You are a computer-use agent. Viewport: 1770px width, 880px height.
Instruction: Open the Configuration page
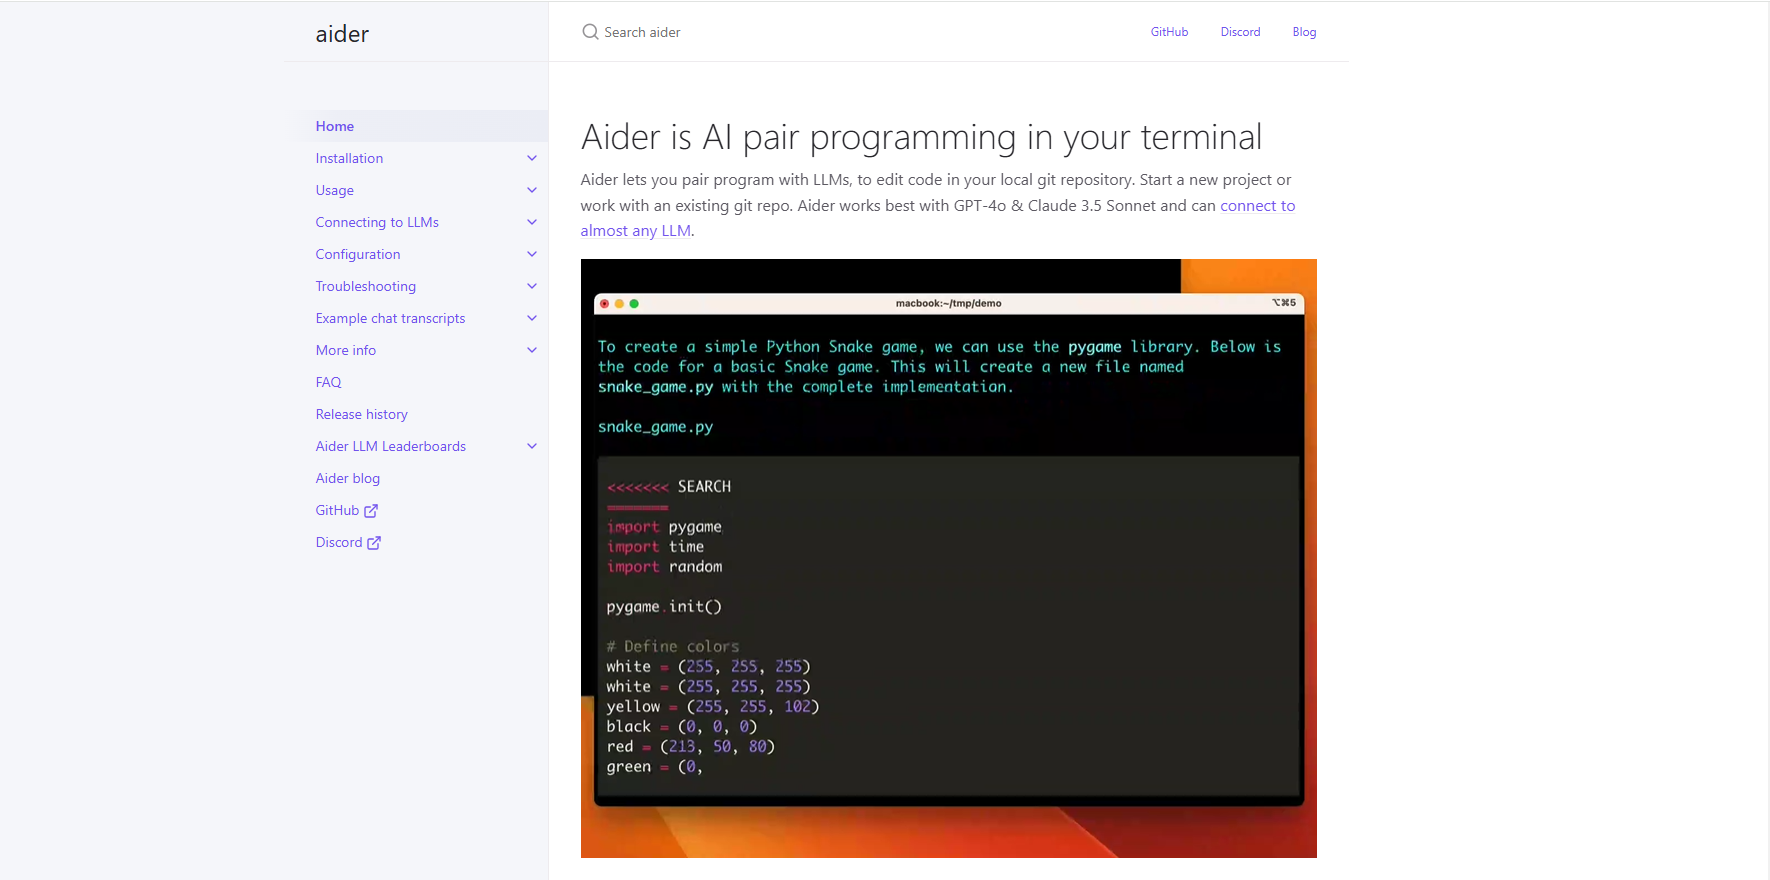click(x=358, y=254)
